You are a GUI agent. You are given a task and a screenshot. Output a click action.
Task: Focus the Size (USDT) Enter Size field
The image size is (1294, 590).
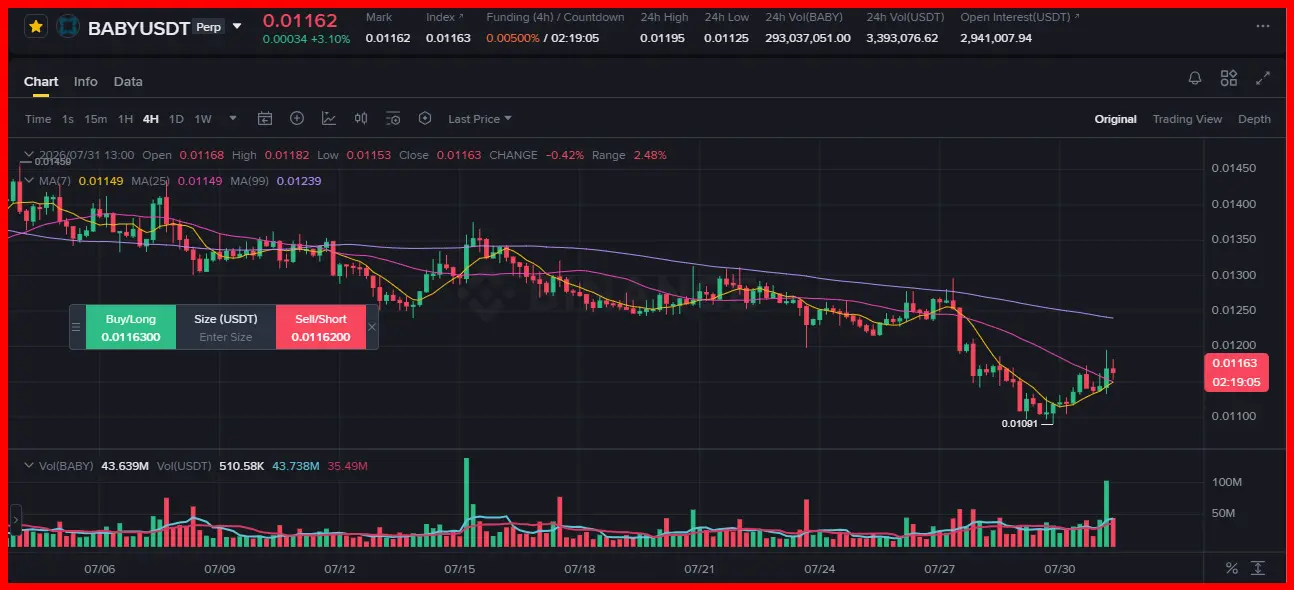226,337
